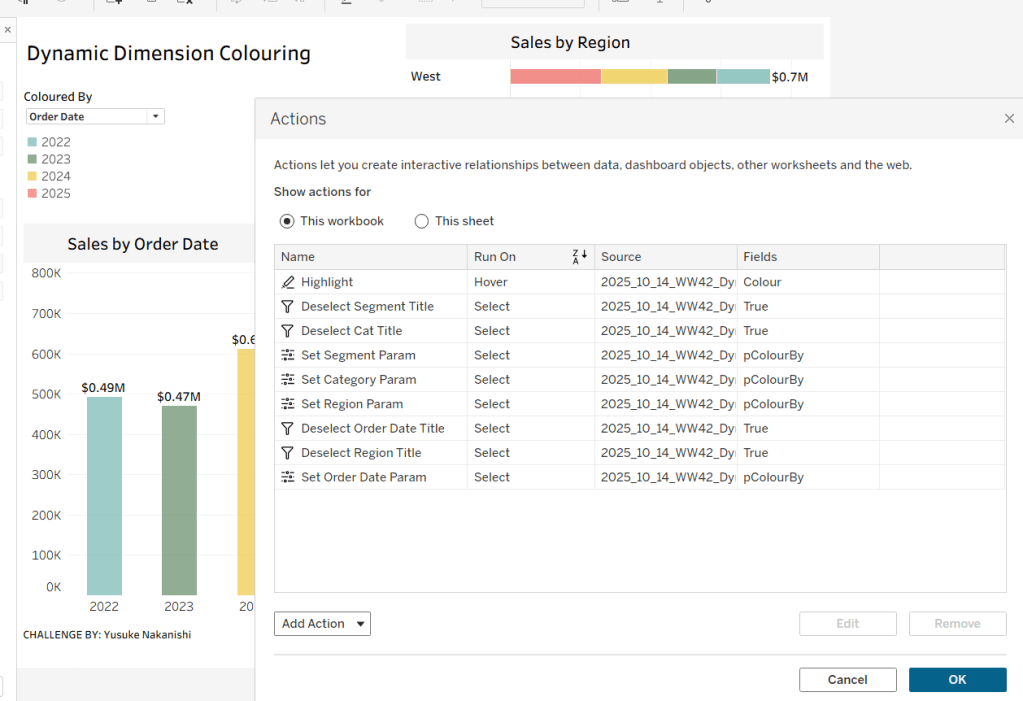Select the This sheet radio button
The image size is (1023, 701).
click(421, 221)
